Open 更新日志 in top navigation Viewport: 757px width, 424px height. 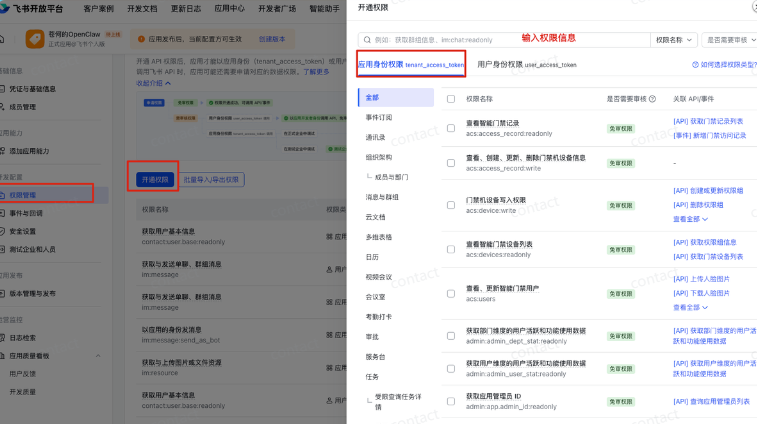coord(186,8)
